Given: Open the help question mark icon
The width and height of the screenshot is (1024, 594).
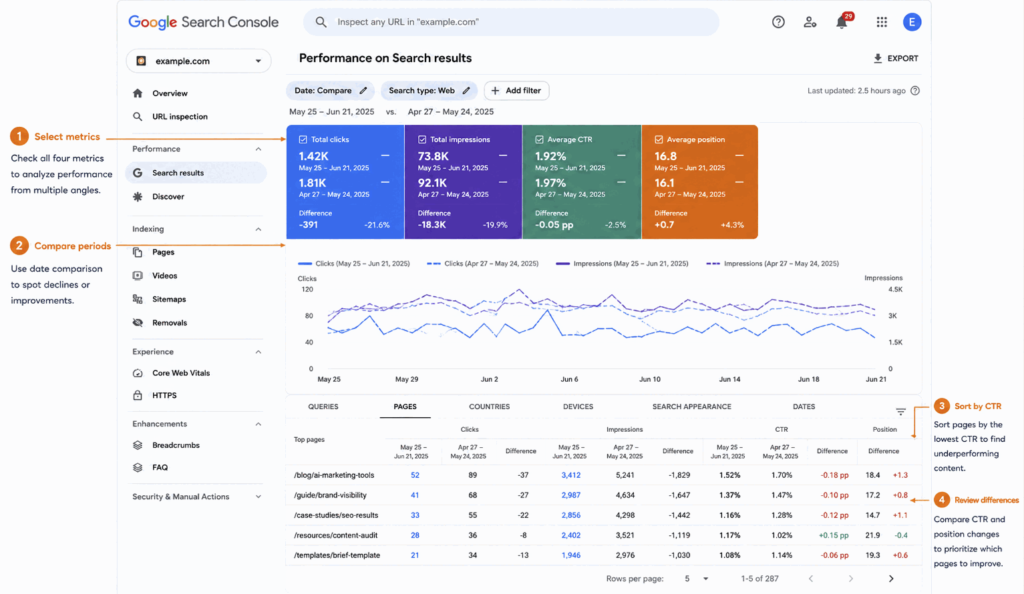Looking at the screenshot, I should 778,22.
